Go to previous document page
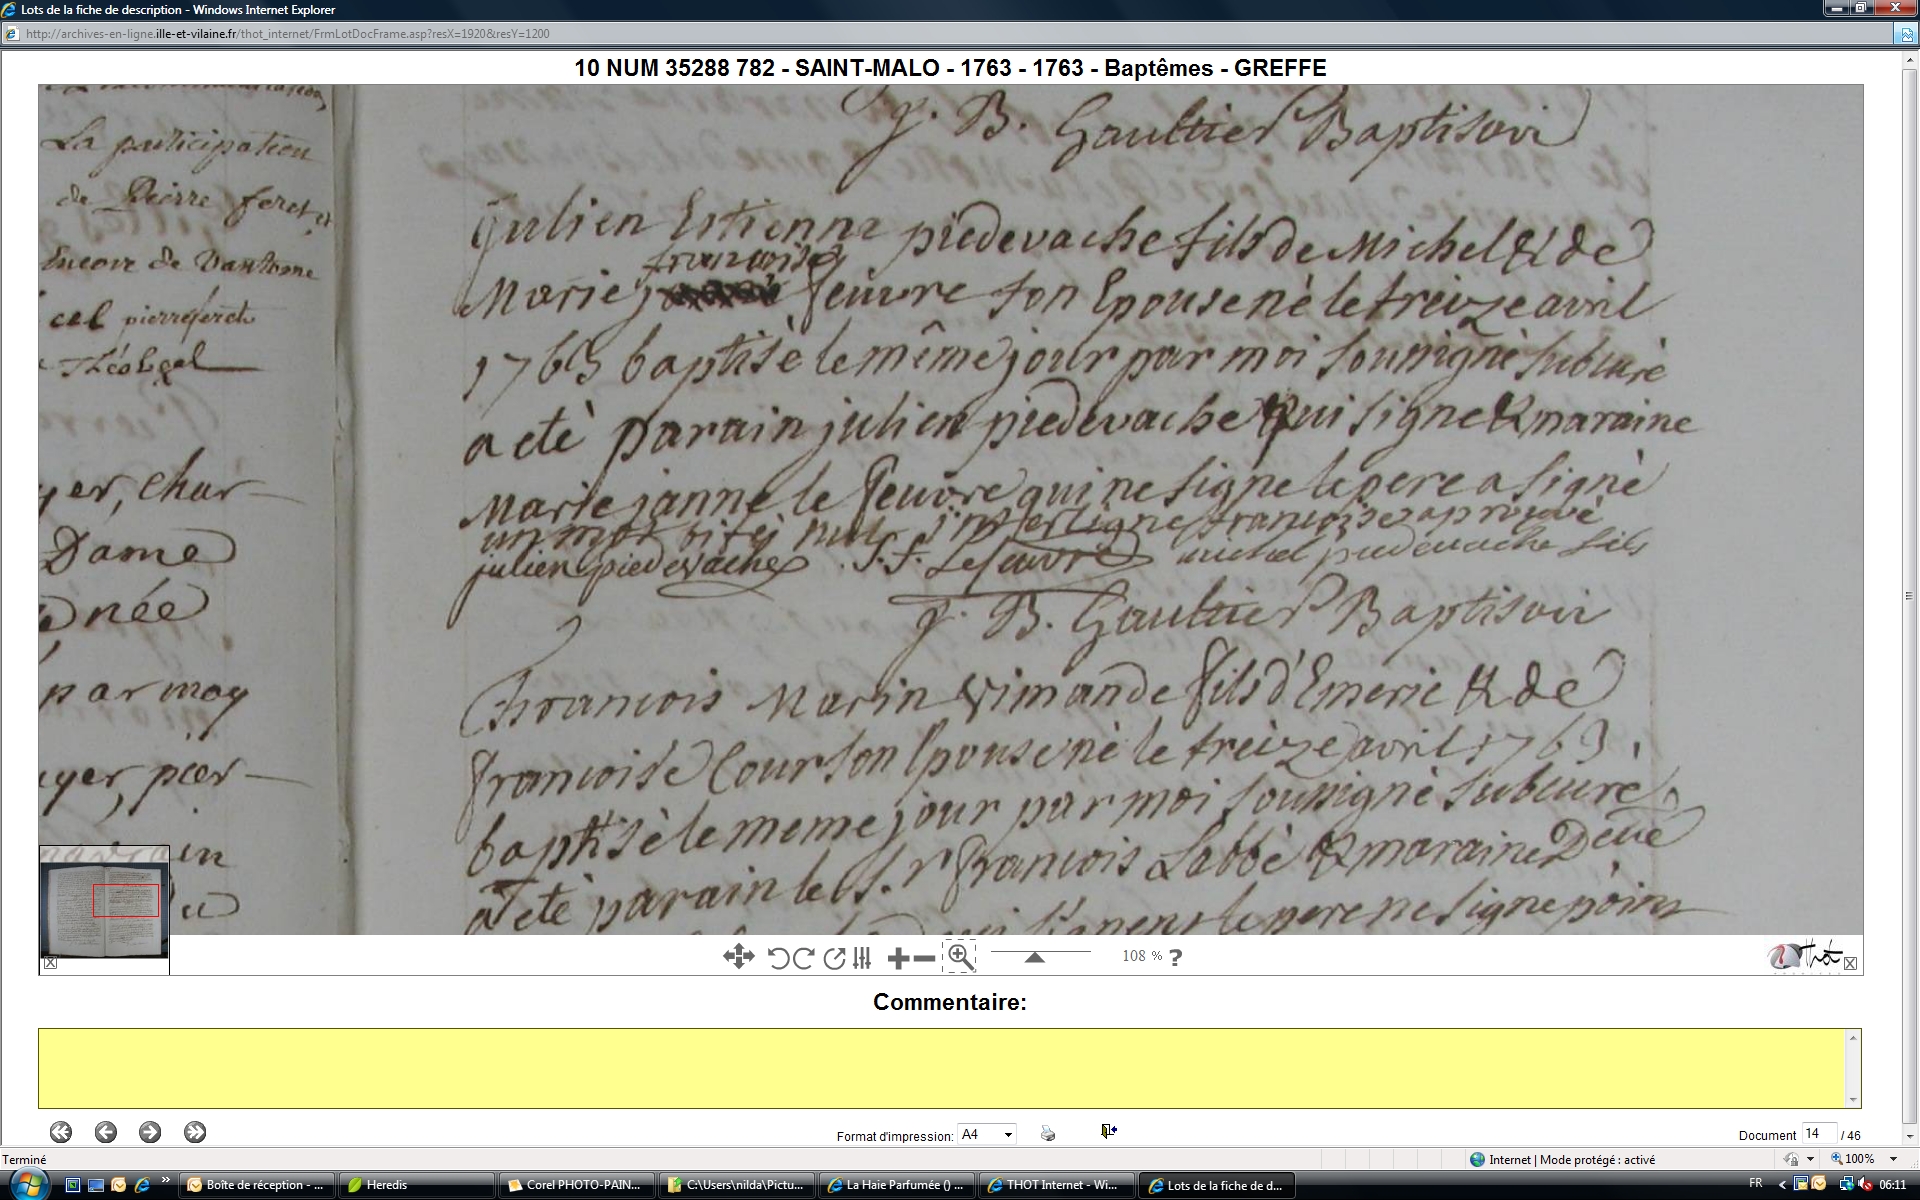This screenshot has width=1920, height=1200. (x=106, y=1132)
